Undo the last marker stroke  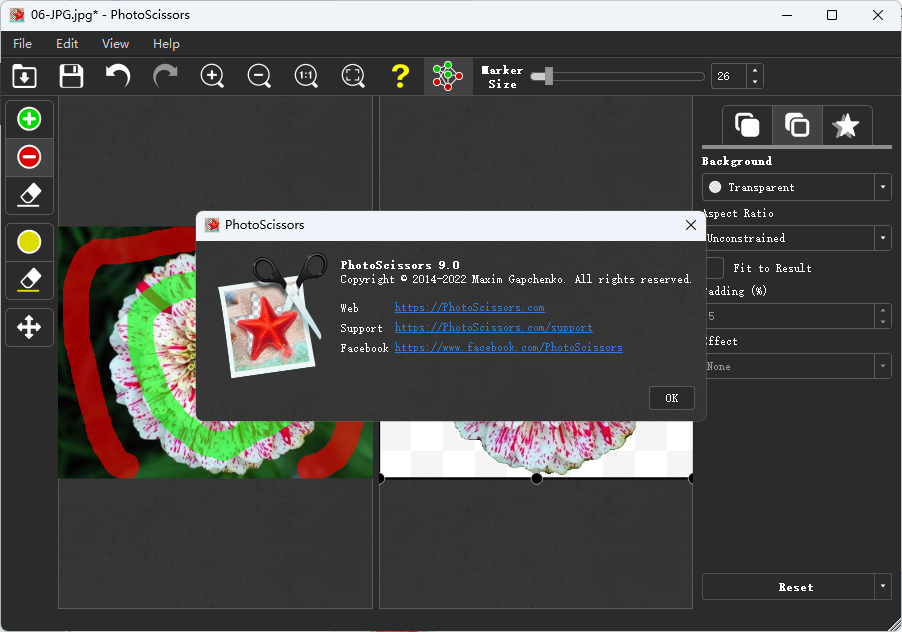(x=118, y=76)
